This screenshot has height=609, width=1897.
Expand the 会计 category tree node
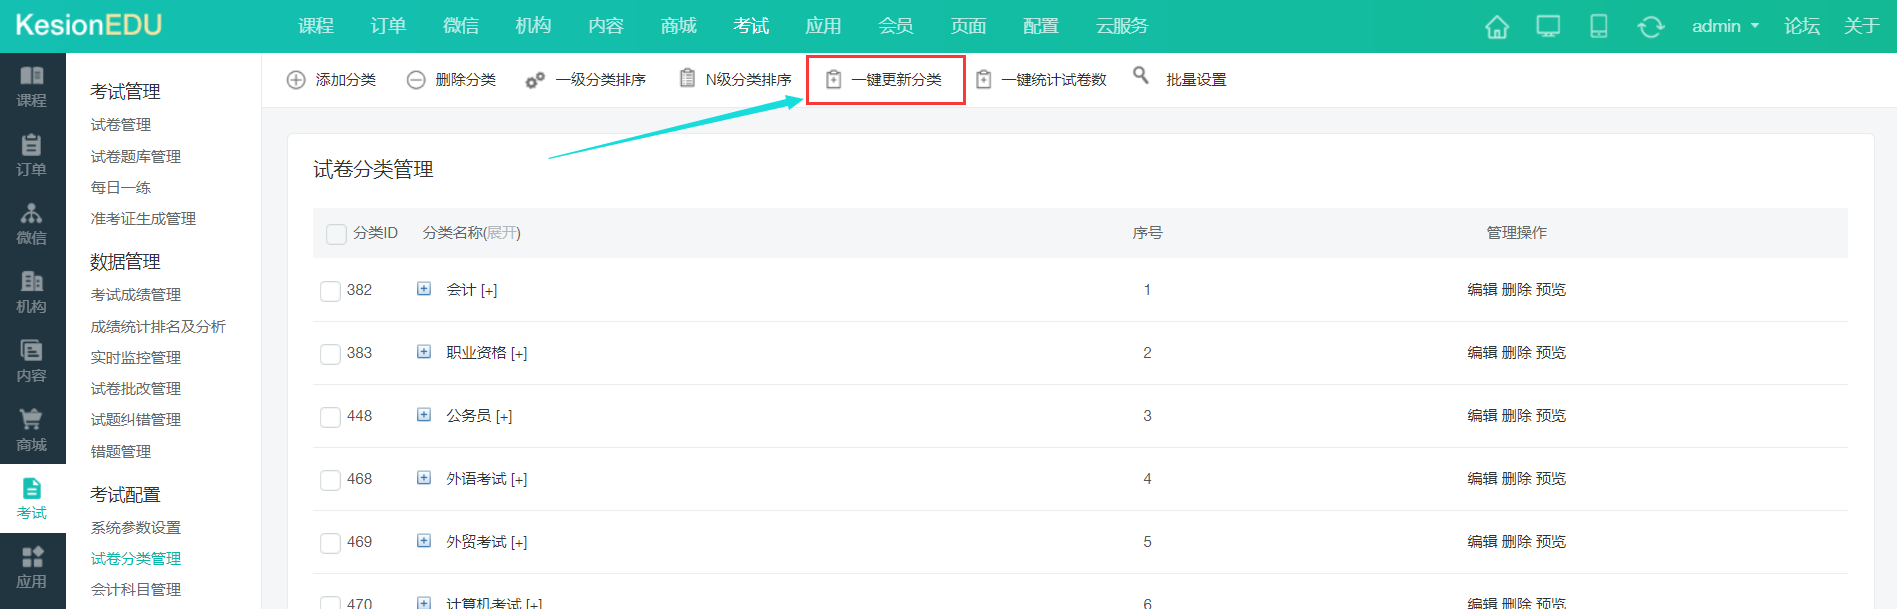(424, 289)
